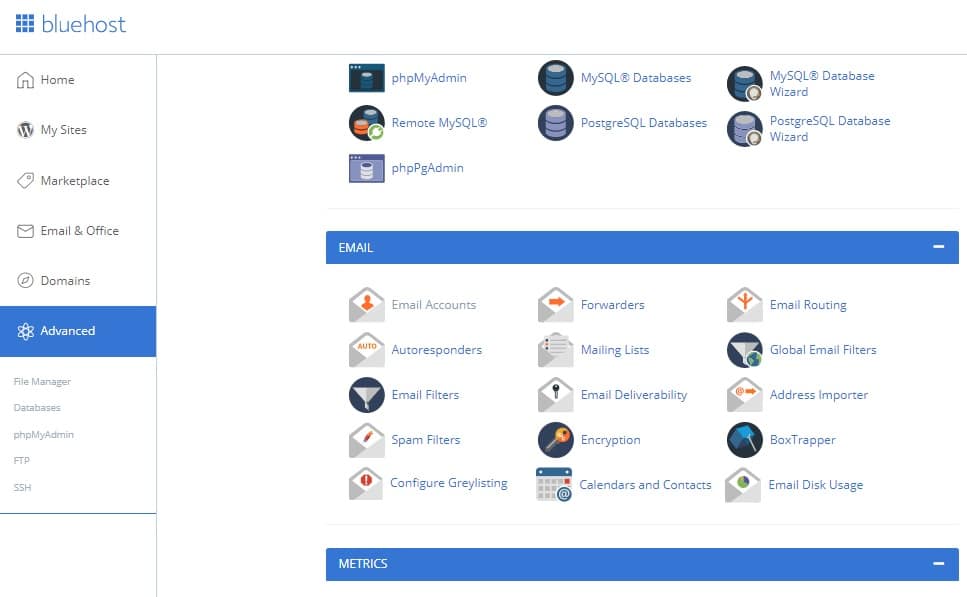Click the METRICS section header bar
The width and height of the screenshot is (967, 597).
[x=642, y=564]
